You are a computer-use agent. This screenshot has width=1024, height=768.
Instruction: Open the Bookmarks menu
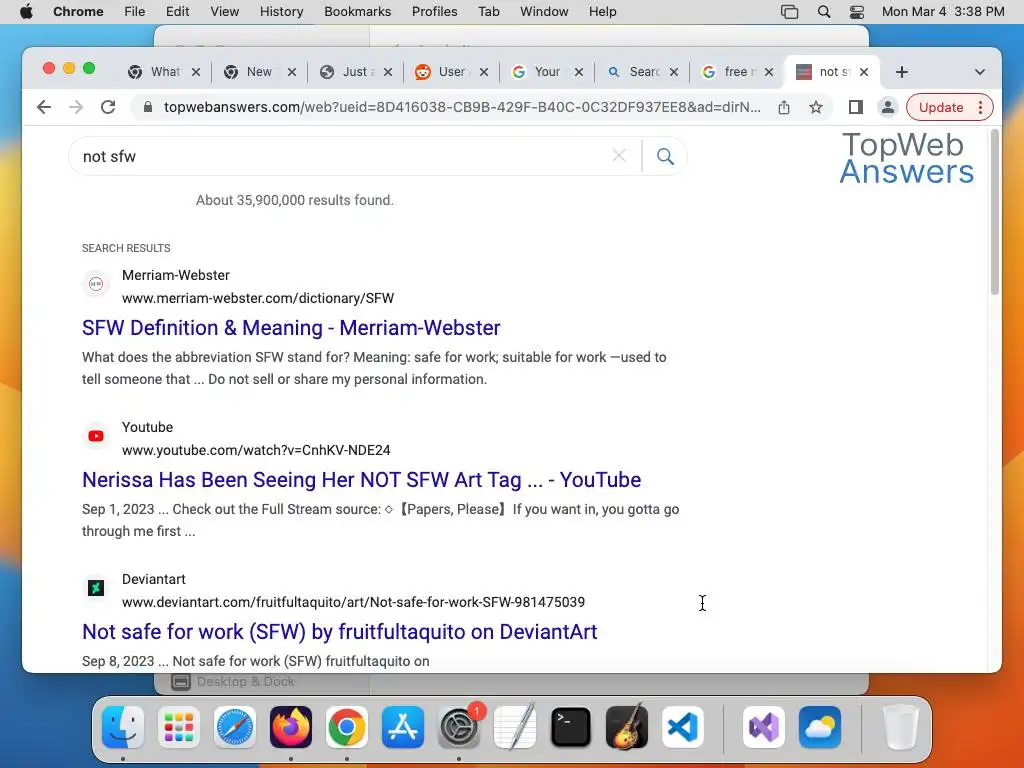357,12
